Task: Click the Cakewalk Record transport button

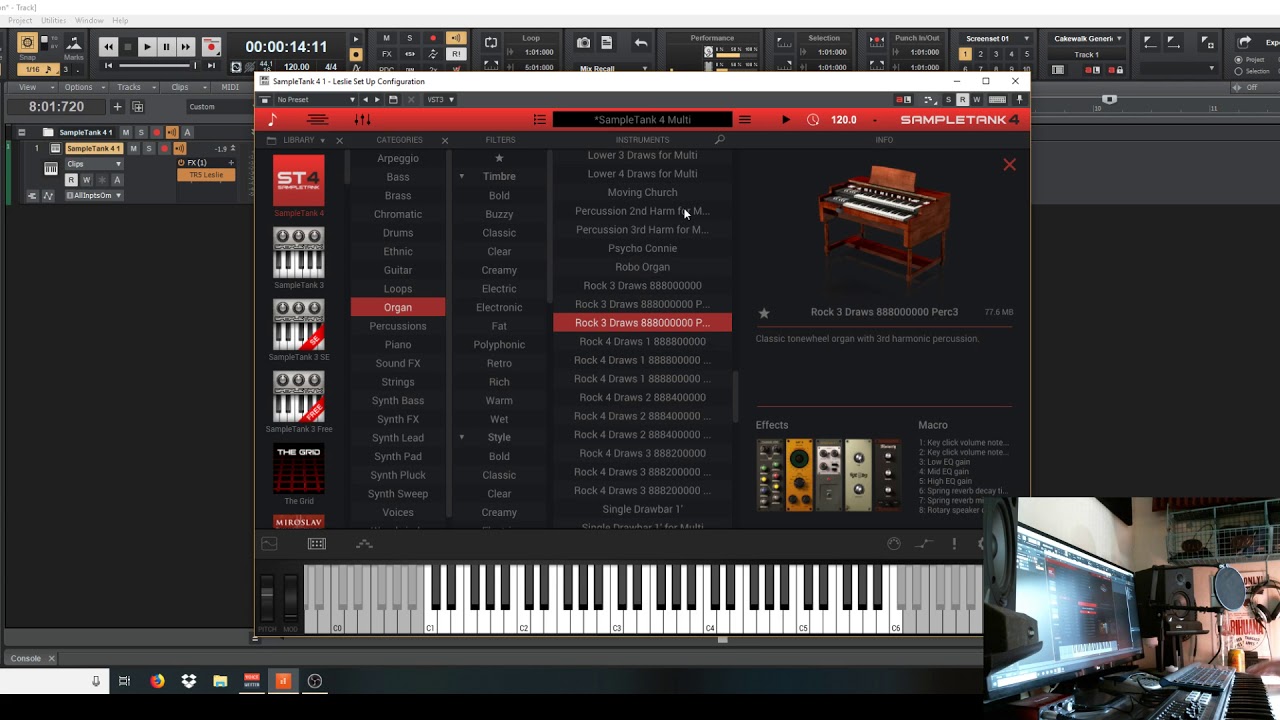Action: (211, 47)
